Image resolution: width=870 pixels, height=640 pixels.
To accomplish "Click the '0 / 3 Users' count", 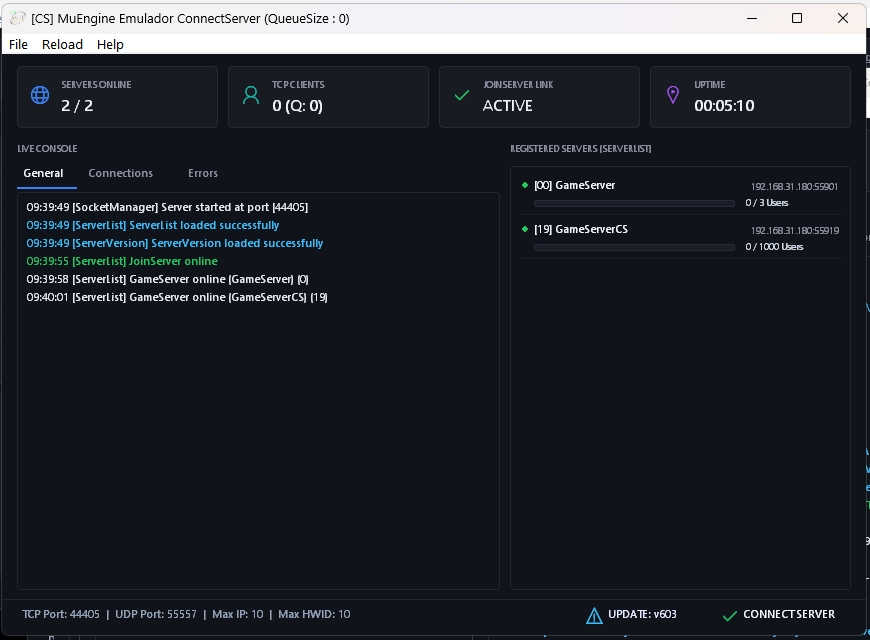I will point(767,203).
